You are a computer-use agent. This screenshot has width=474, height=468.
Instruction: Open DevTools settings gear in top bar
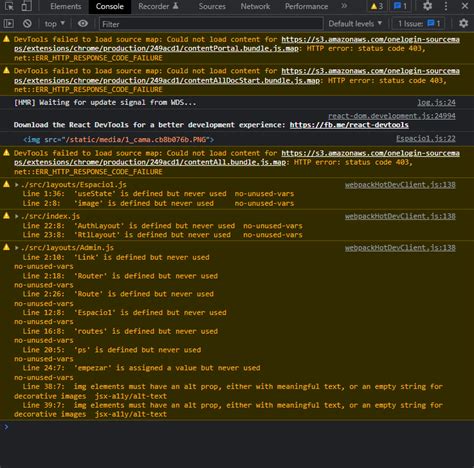[x=427, y=6]
